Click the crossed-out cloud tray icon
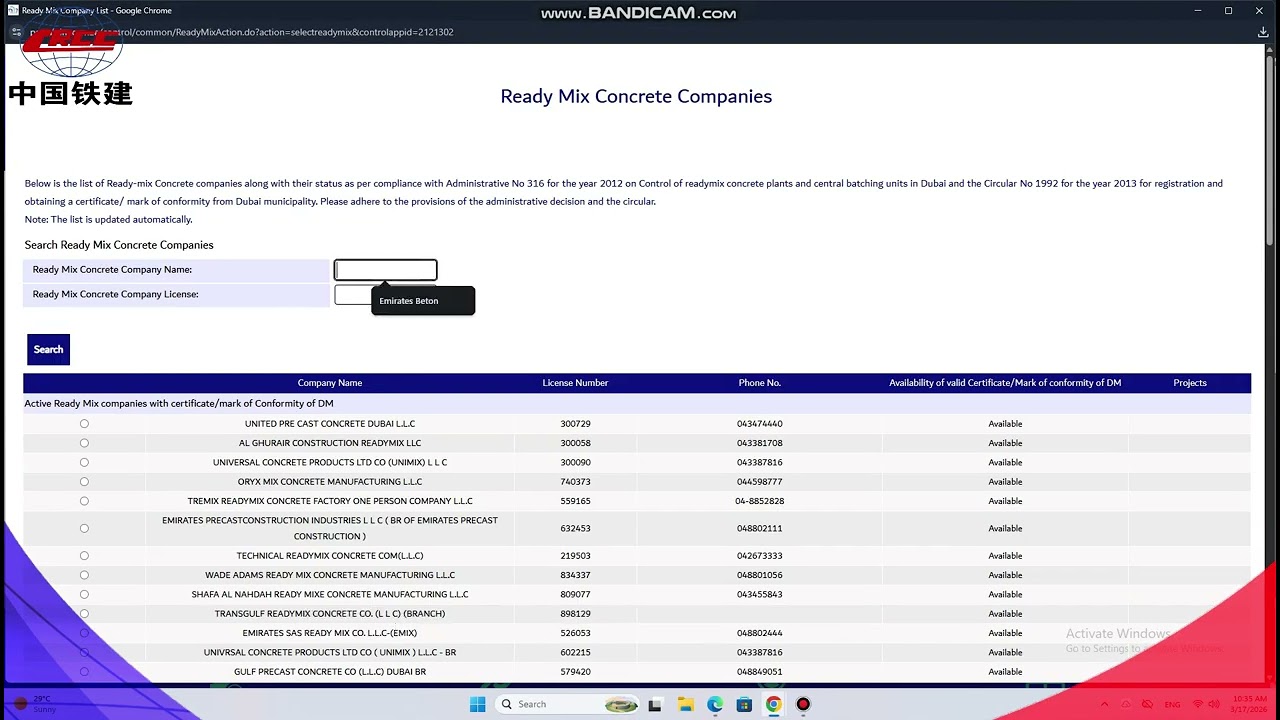The width and height of the screenshot is (1280, 720). 1146,704
